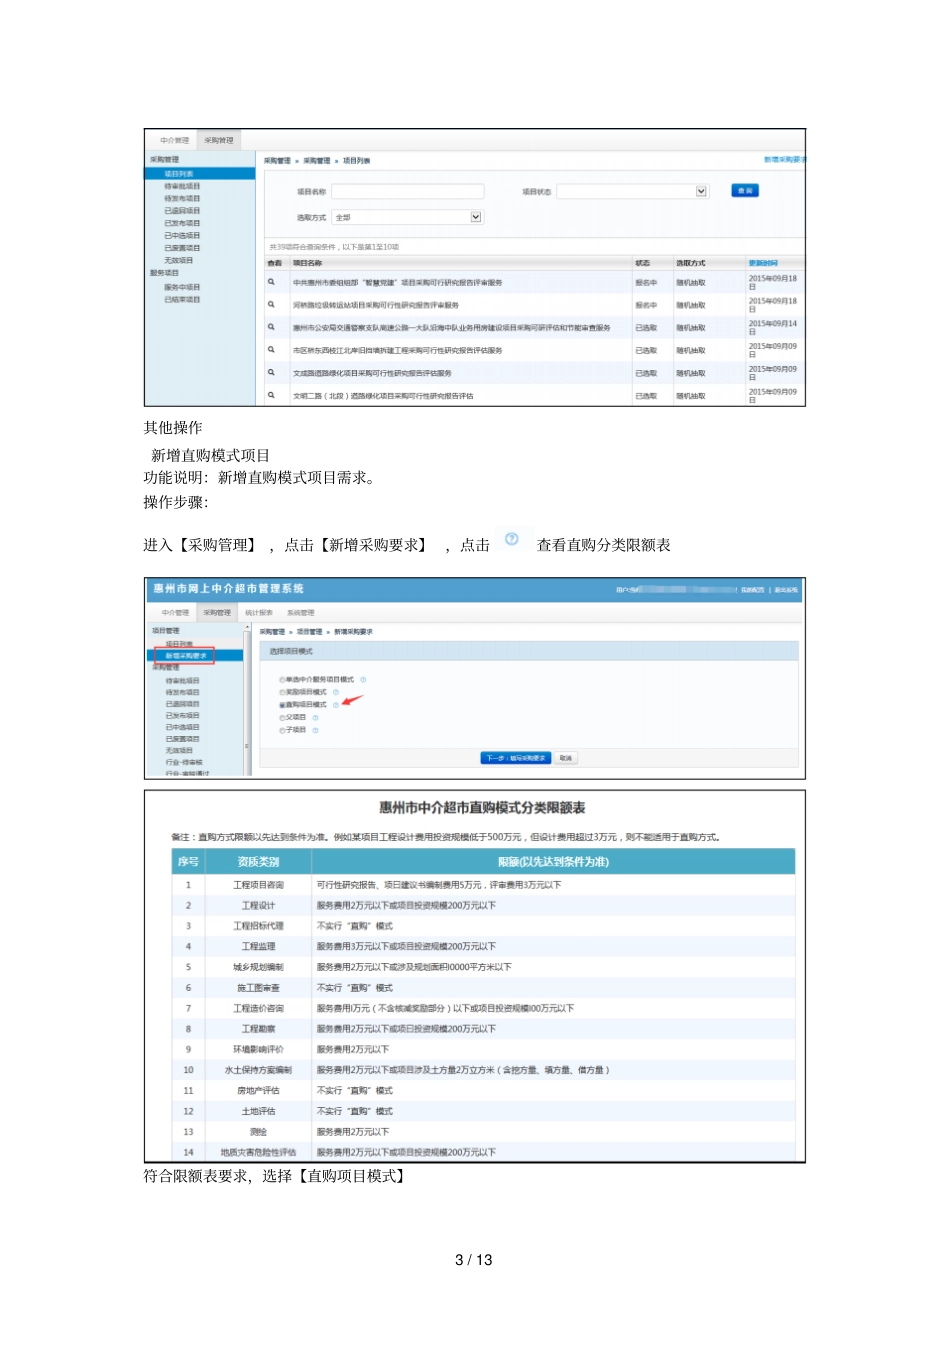950x1345 pixels.
Task: Click 施工图审查 cell in limit table
Action: click(258, 988)
